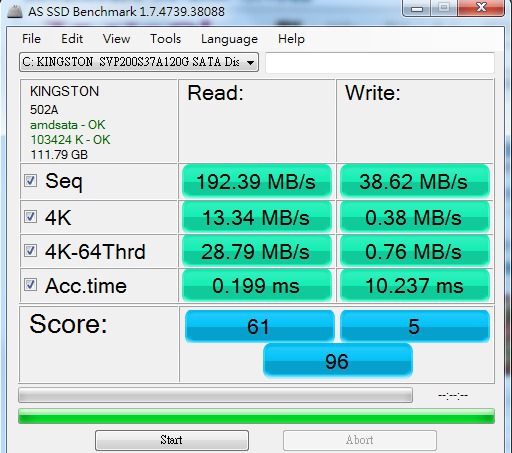
Task: Open the Help menu
Action: (x=291, y=39)
